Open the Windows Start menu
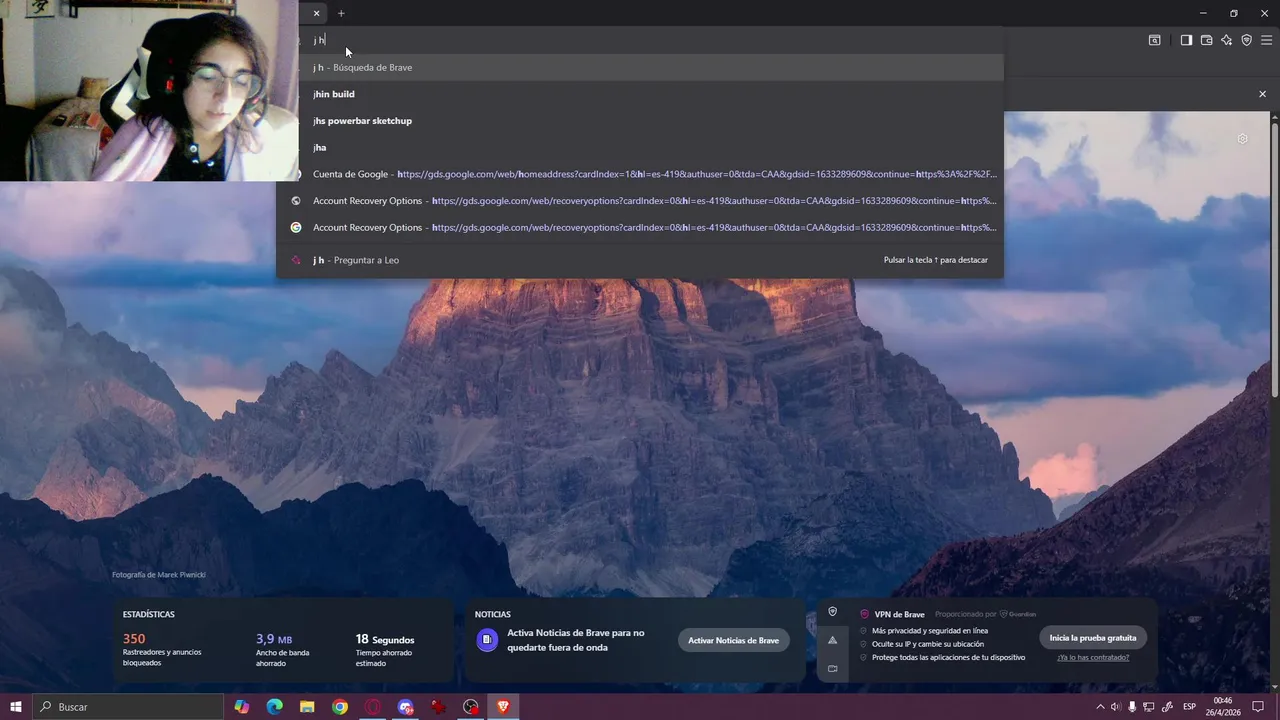 [x=15, y=707]
